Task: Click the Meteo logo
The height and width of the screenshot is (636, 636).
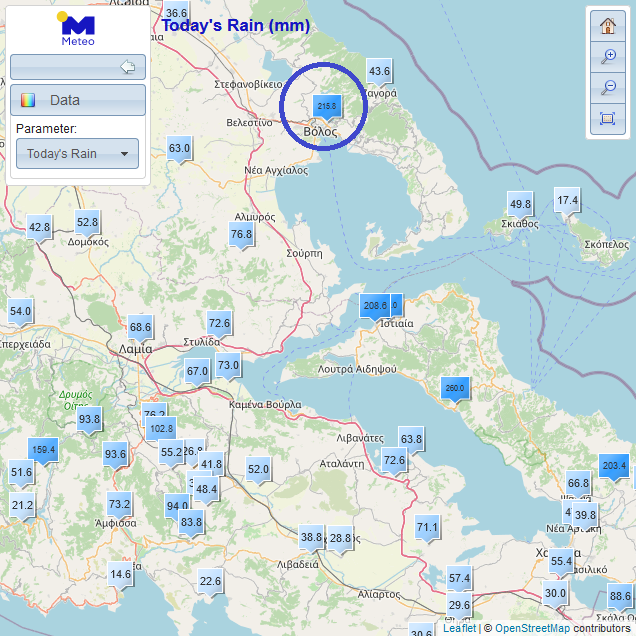Action: click(x=78, y=30)
